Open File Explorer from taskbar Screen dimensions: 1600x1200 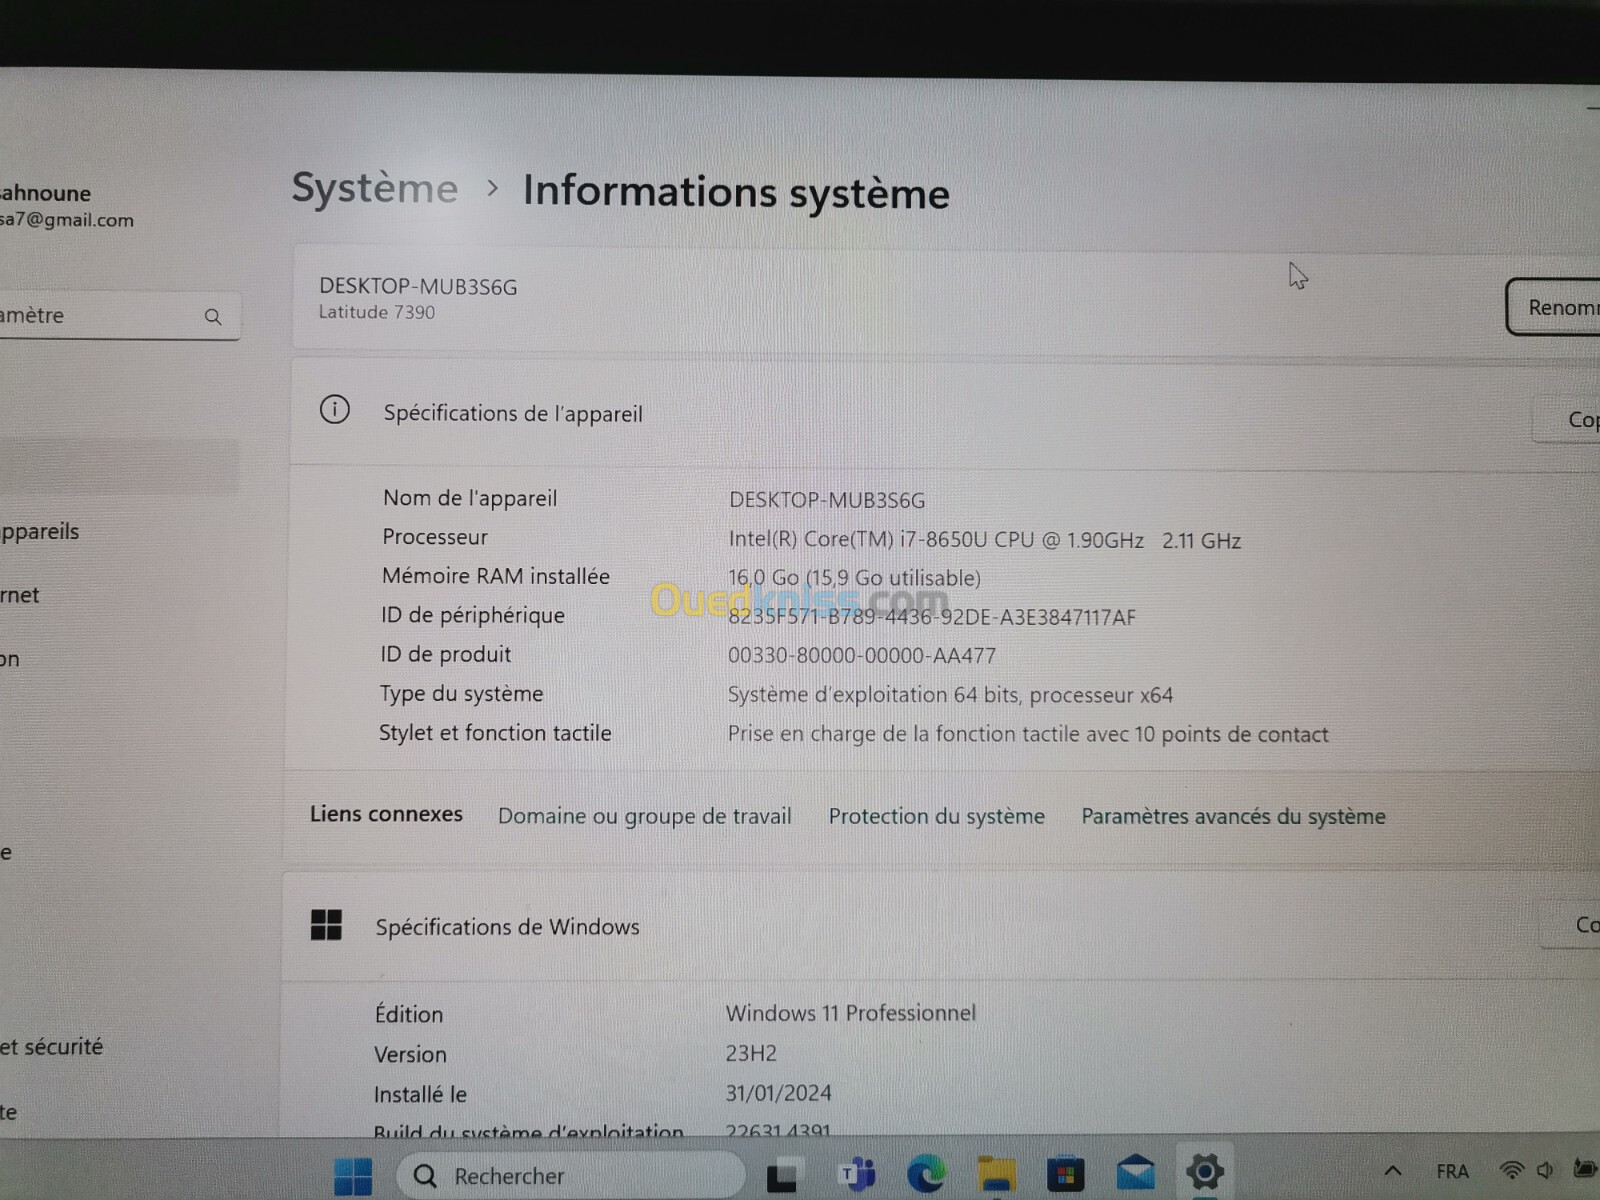pyautogui.click(x=996, y=1174)
